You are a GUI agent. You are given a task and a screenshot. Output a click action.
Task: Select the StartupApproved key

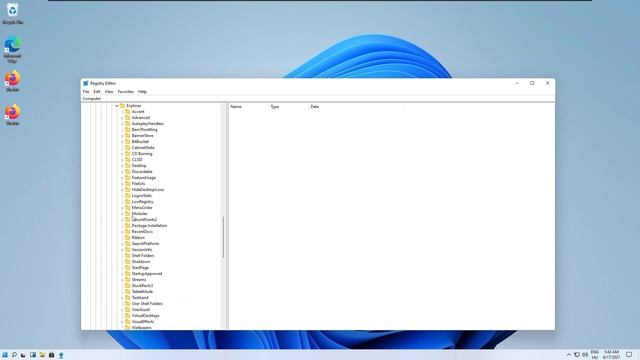147,273
